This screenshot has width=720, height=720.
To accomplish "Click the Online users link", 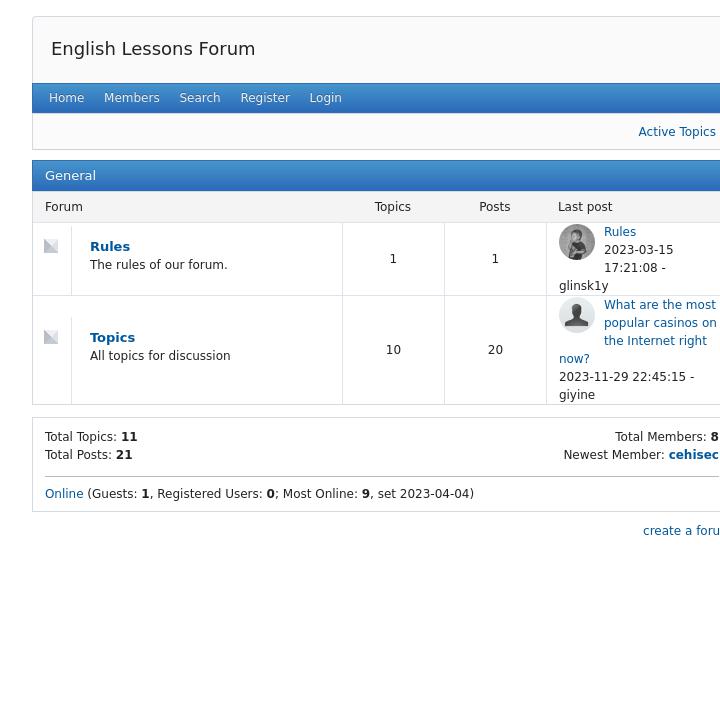I will pos(64,494).
